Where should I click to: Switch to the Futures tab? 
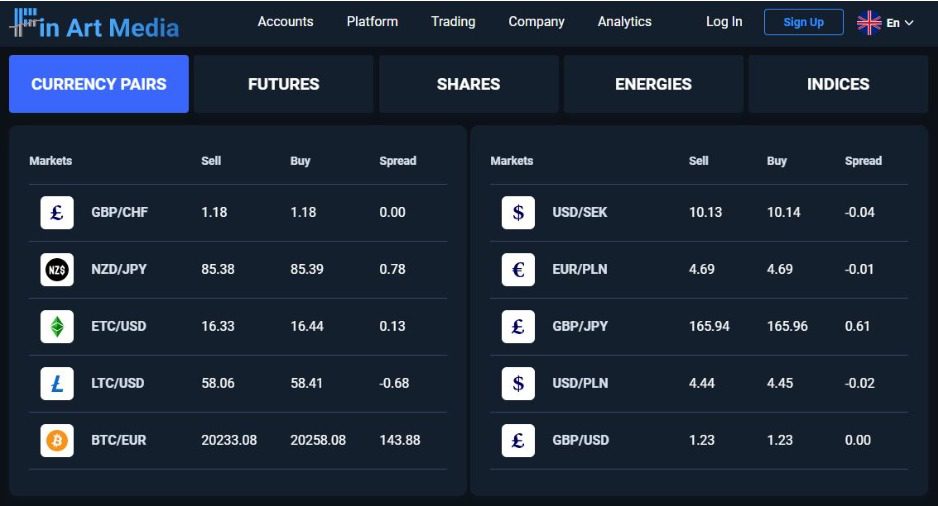pos(283,84)
